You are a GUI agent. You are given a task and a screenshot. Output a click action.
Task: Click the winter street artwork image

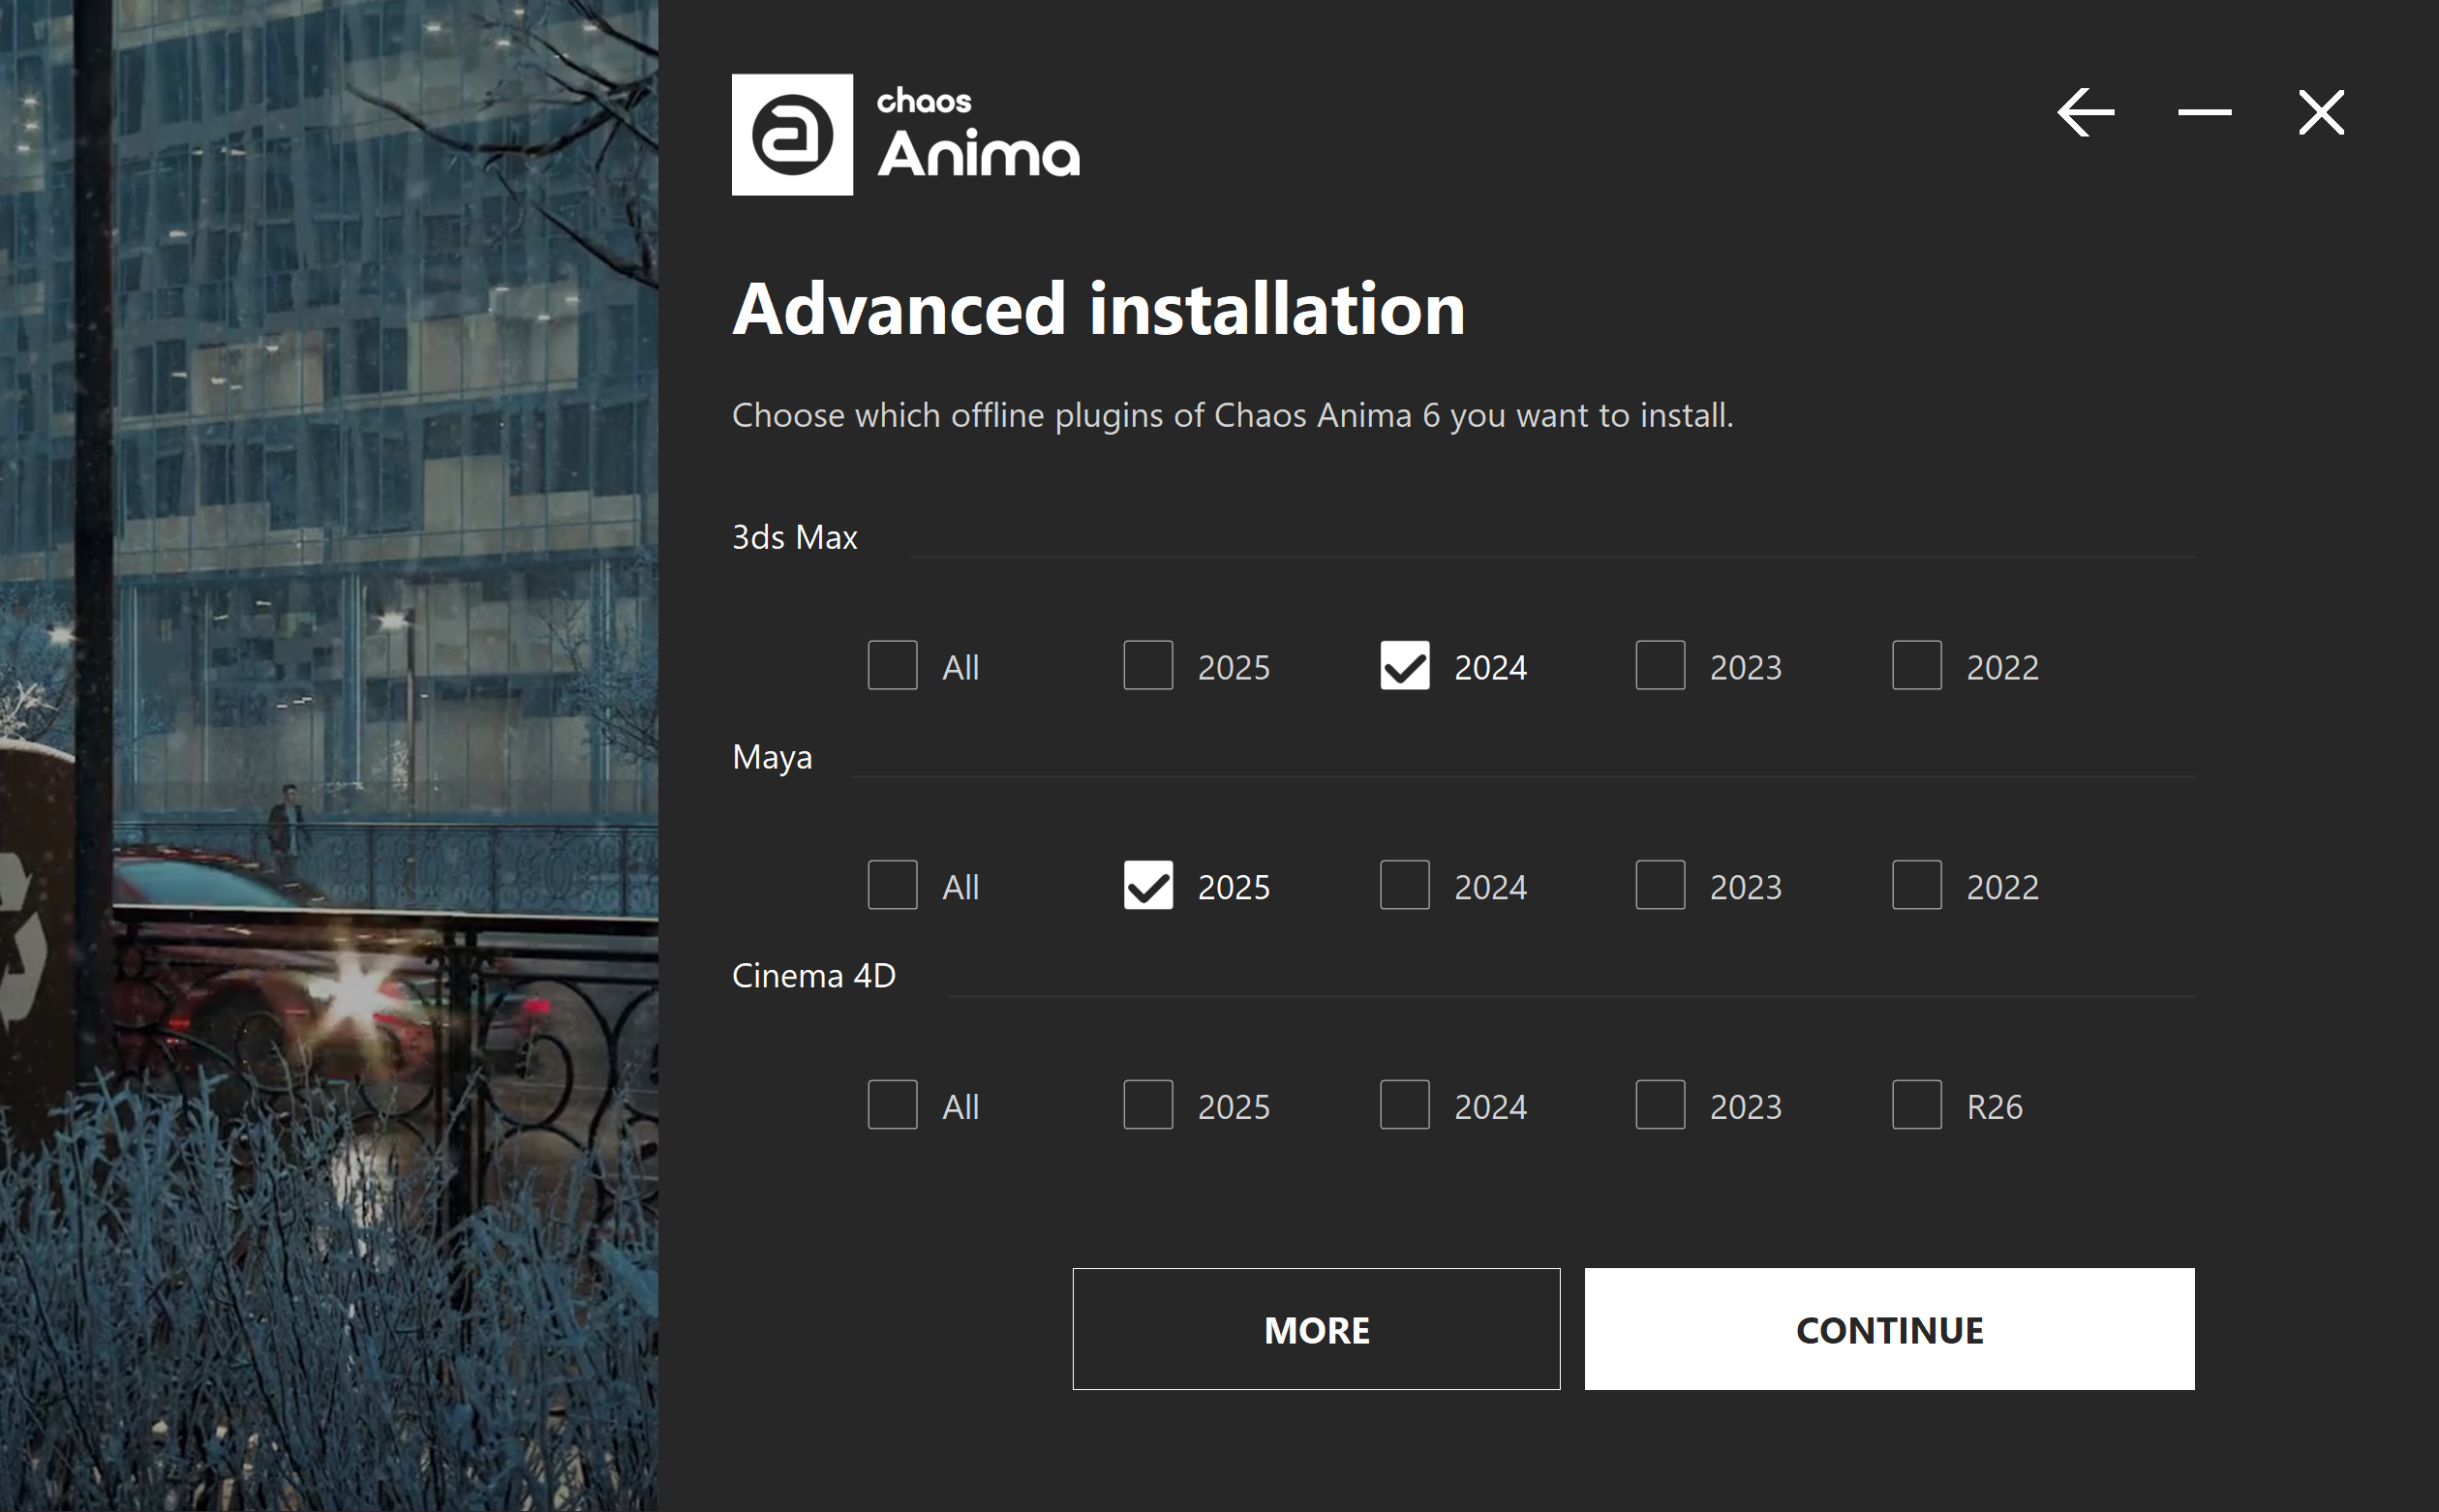(x=329, y=756)
